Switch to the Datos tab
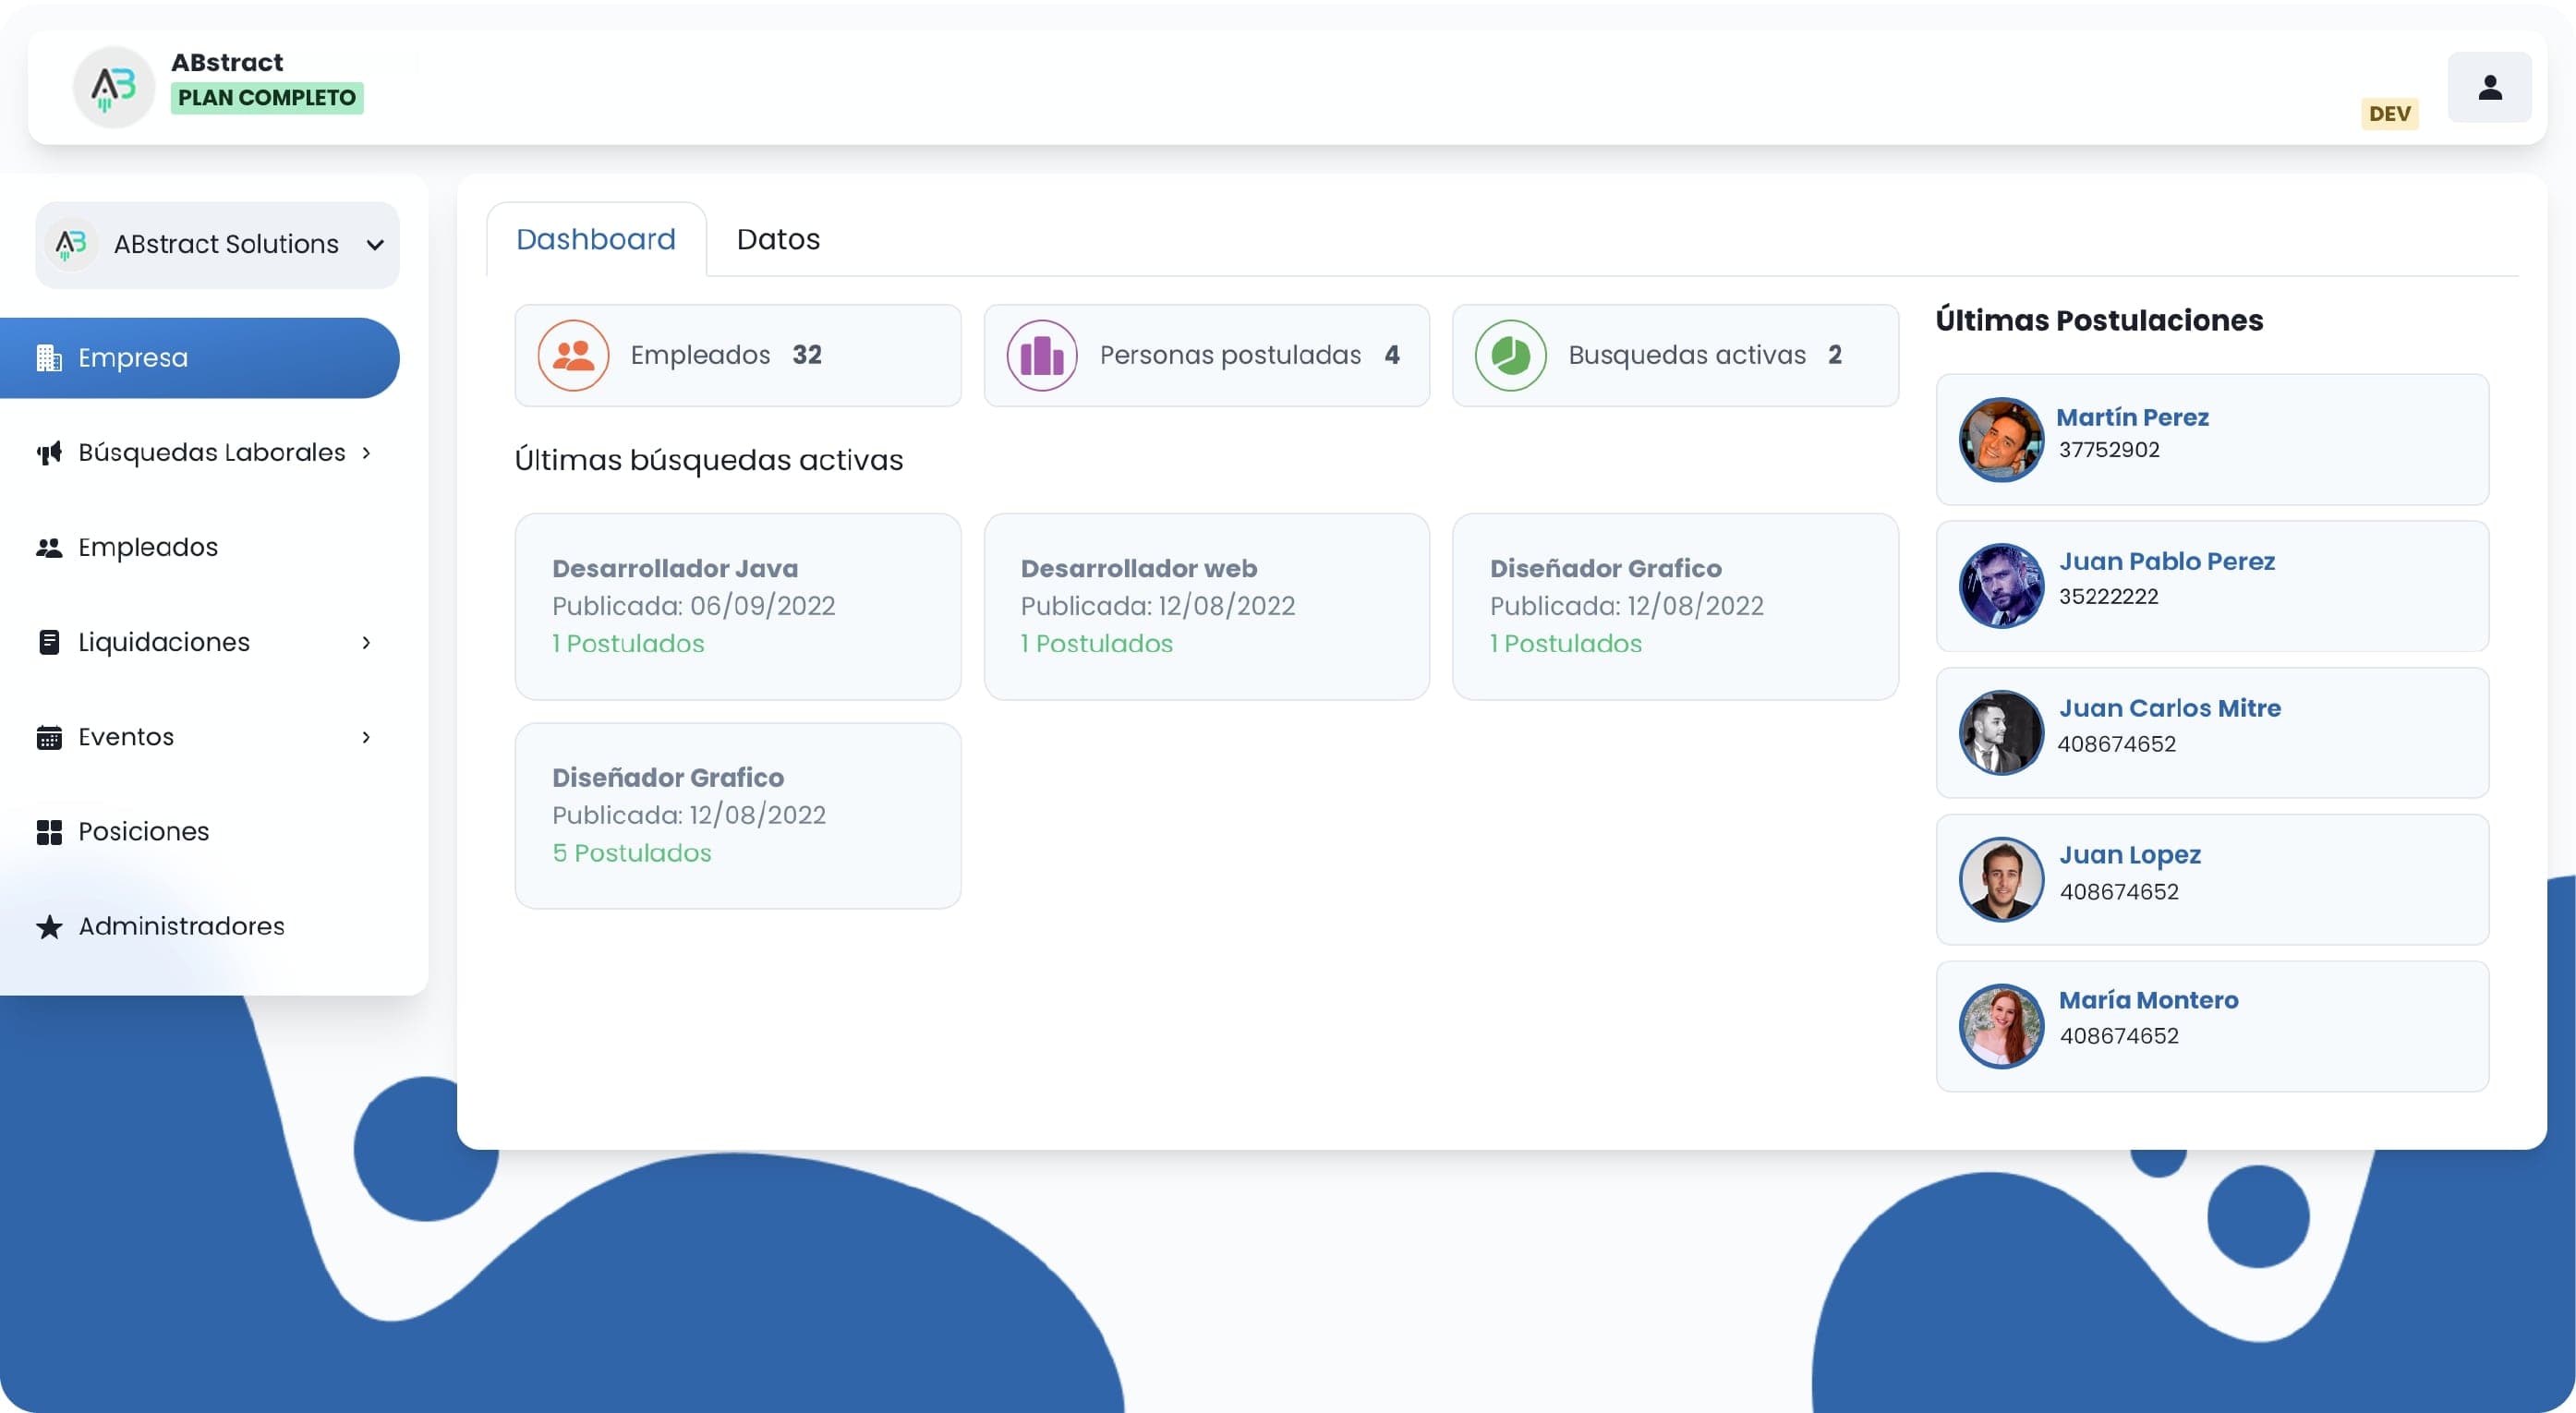The width and height of the screenshot is (2576, 1413). [x=777, y=239]
